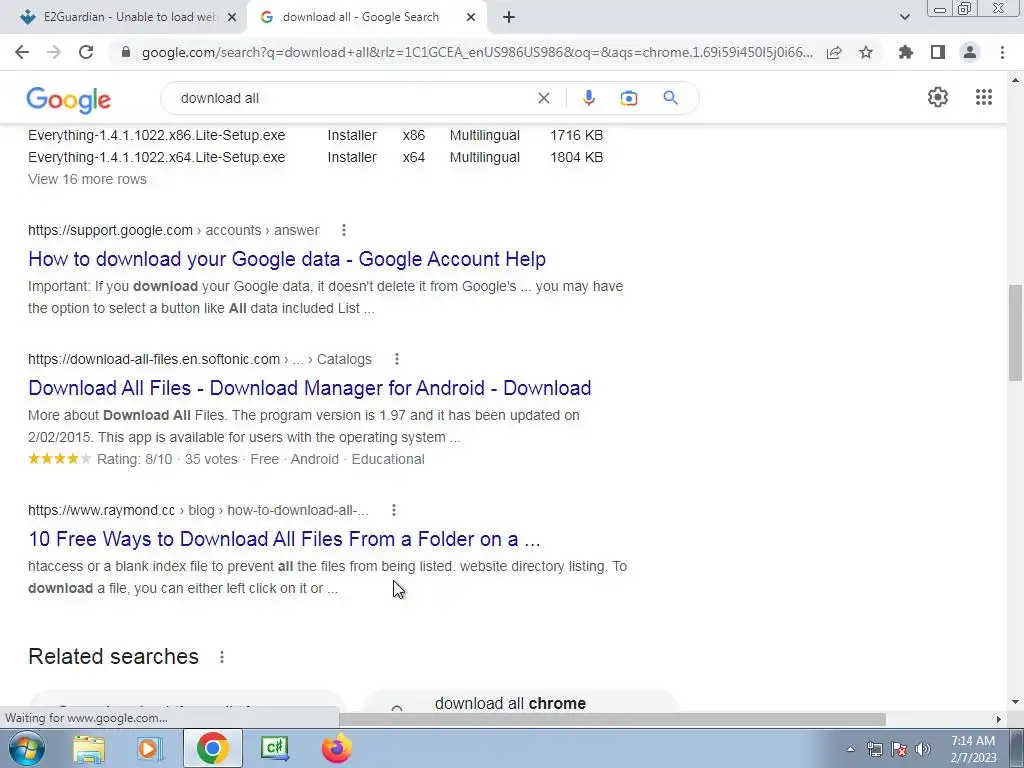Click the vertical scrollbar thumb

pos(1015,332)
